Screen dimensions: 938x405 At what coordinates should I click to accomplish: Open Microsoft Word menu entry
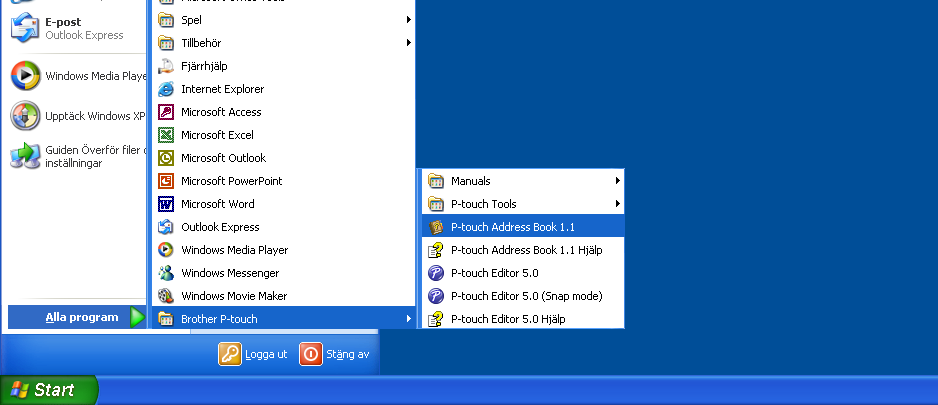click(284, 204)
